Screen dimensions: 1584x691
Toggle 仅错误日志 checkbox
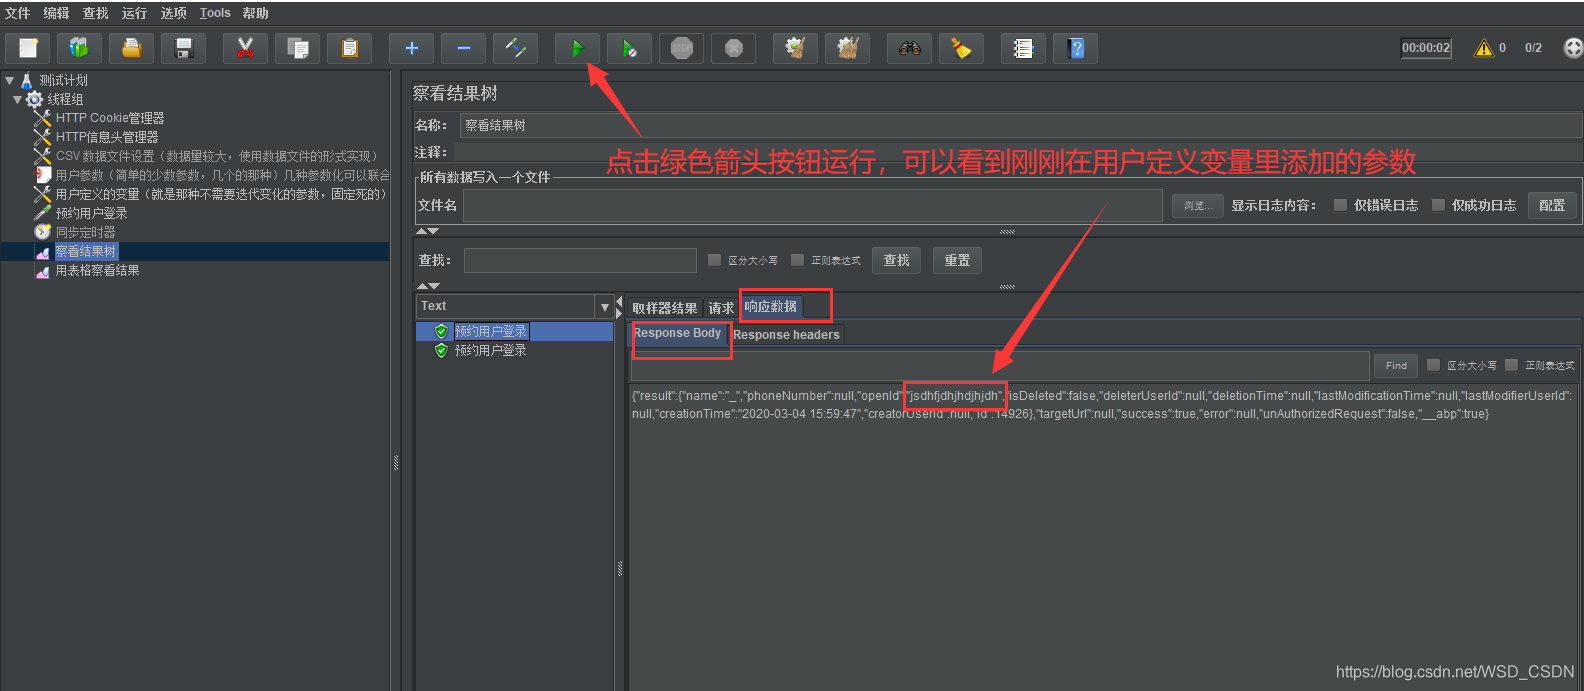pyautogui.click(x=1340, y=205)
